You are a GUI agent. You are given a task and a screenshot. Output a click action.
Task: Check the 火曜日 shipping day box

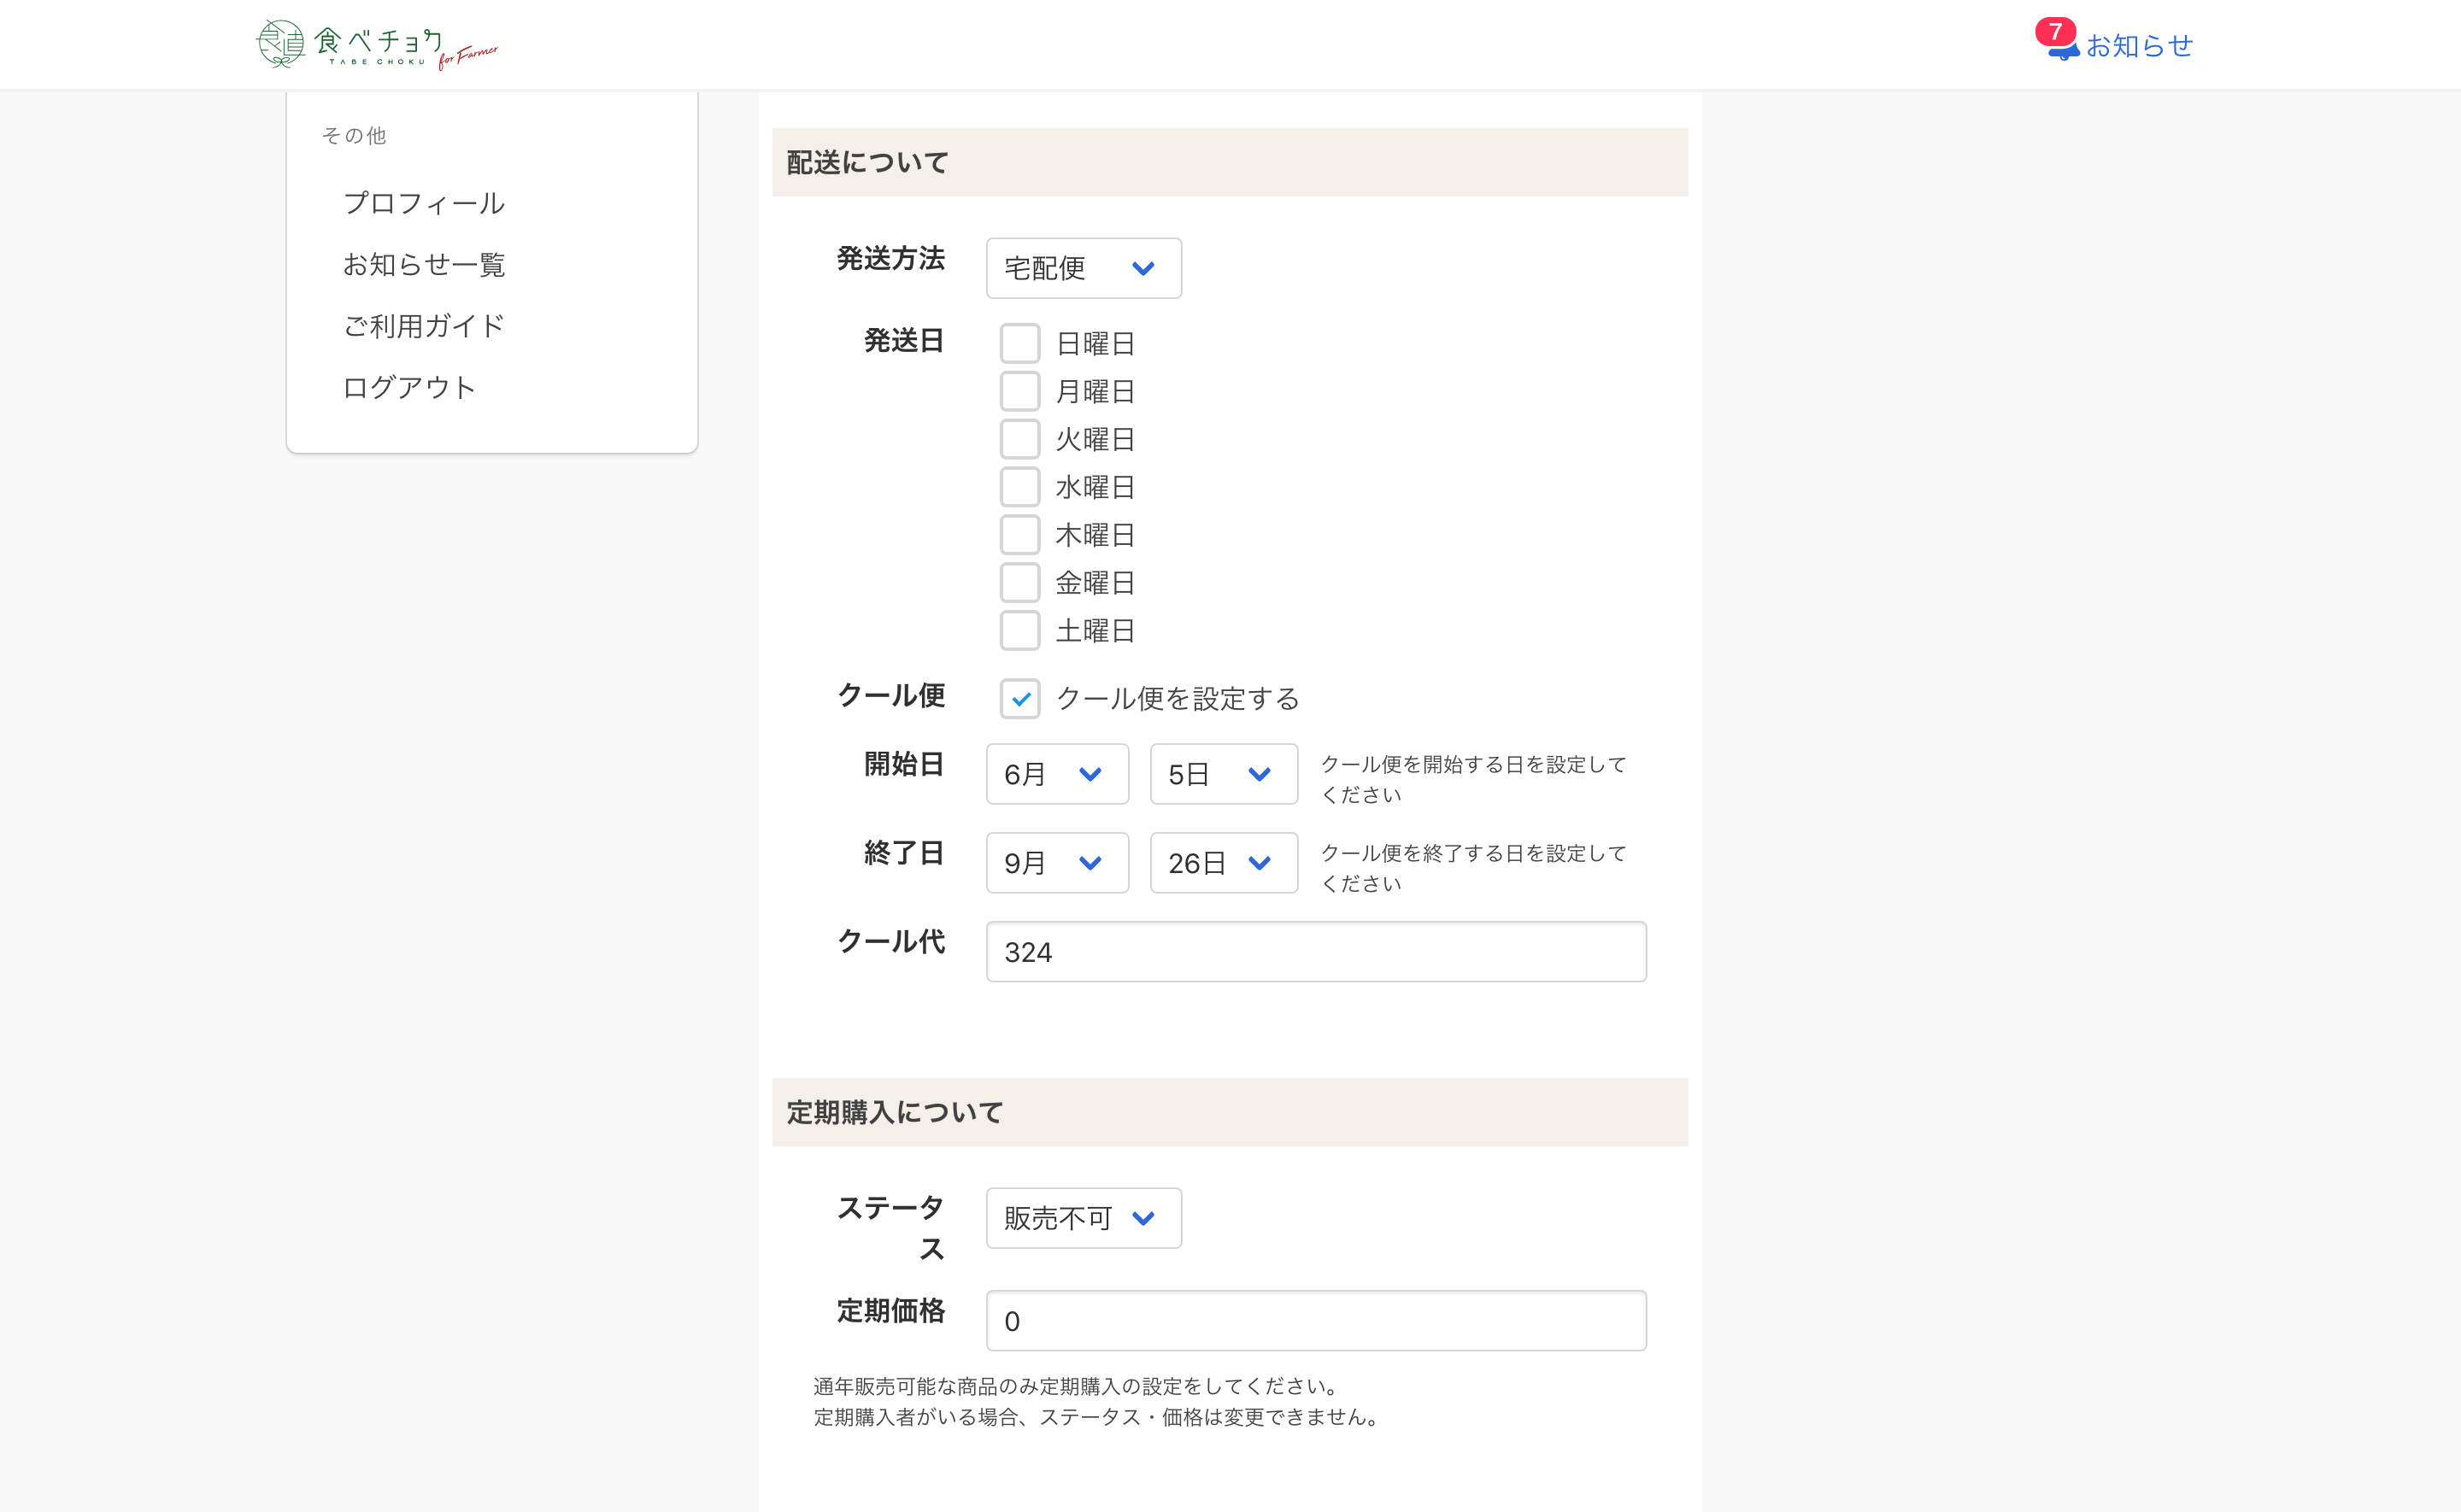1020,439
